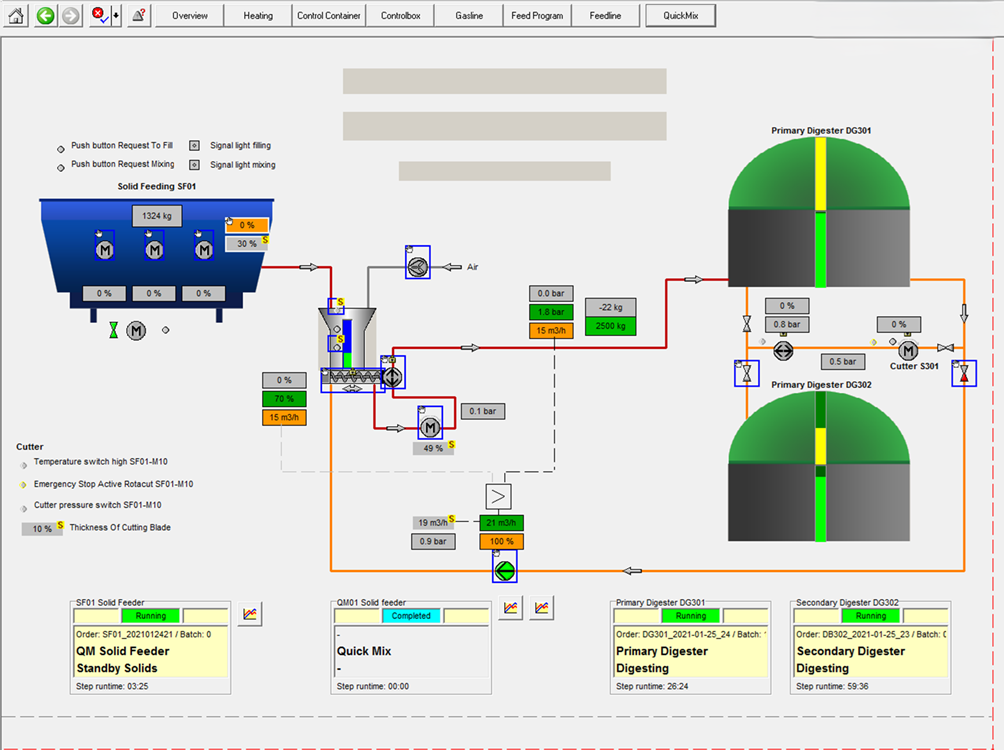The image size is (1004, 750).
Task: Click the Running status of Primary Digester DG301
Action: click(x=690, y=616)
